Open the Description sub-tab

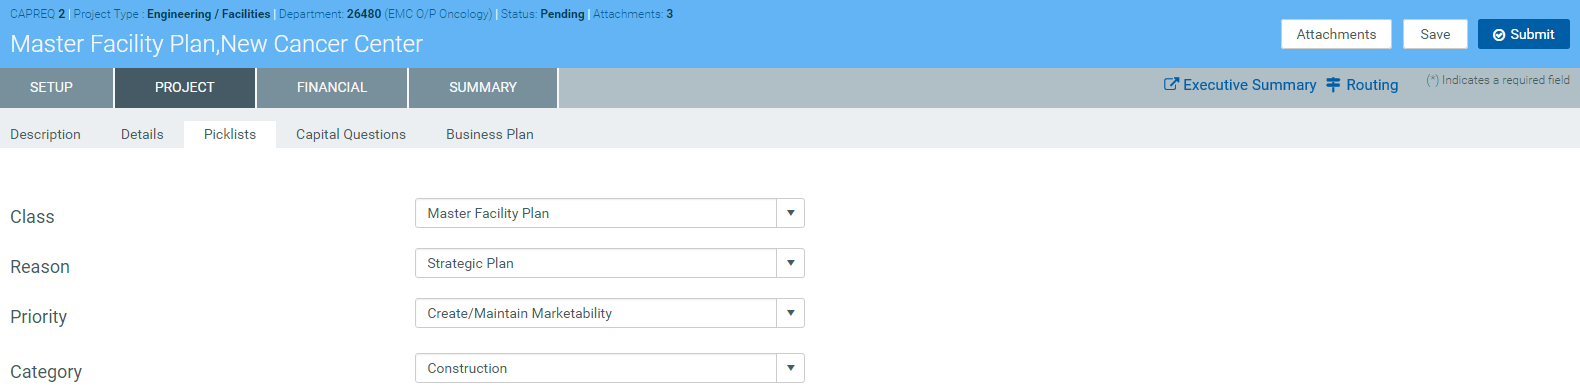click(x=45, y=134)
